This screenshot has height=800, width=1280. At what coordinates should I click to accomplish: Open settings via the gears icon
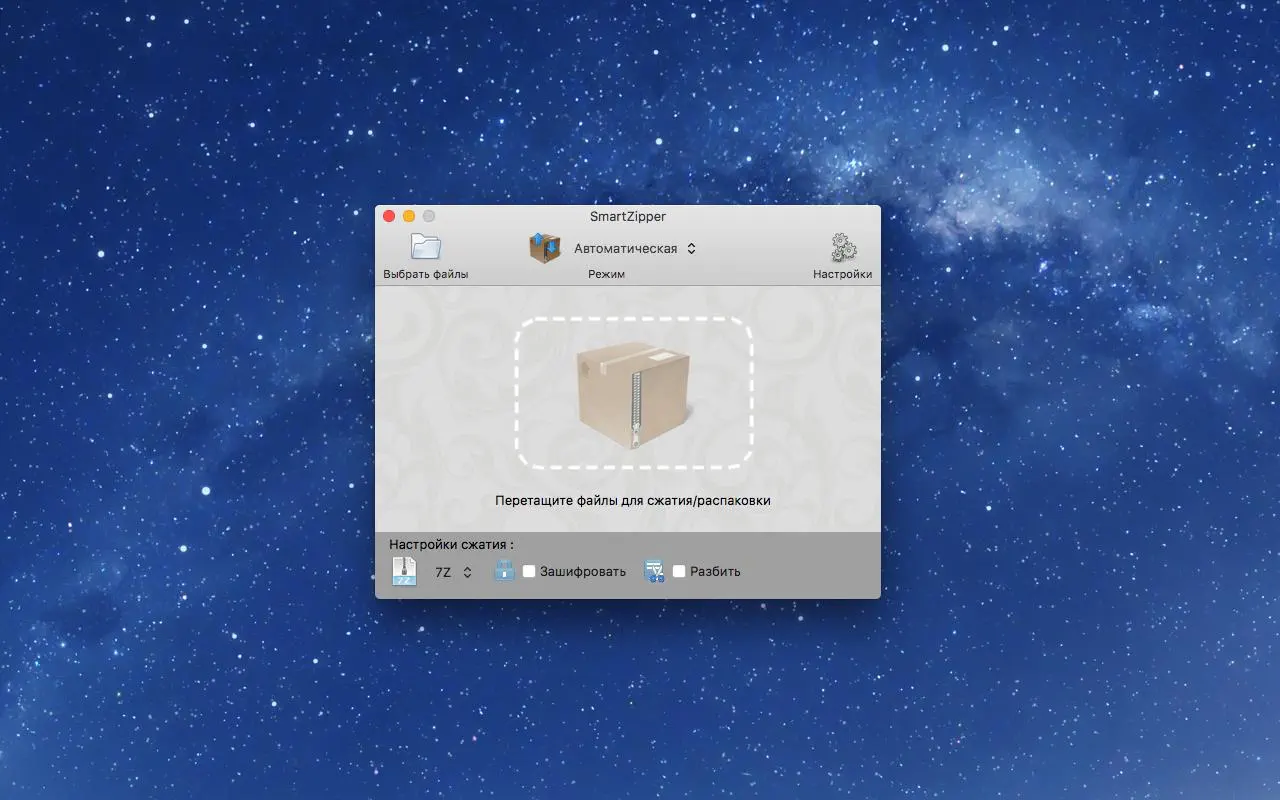pos(843,248)
